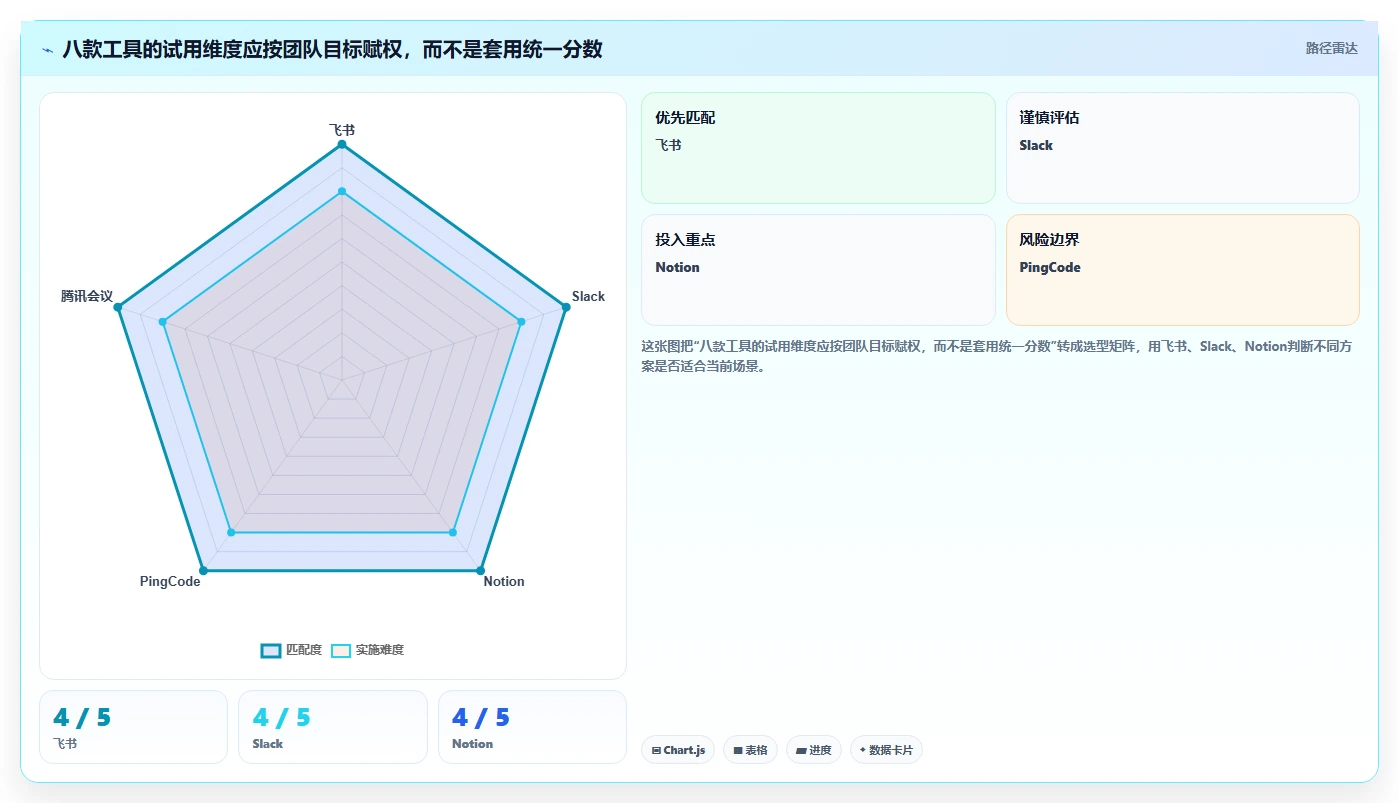
Task: Toggle the 实施难度 legend swatch
Action: (341, 650)
